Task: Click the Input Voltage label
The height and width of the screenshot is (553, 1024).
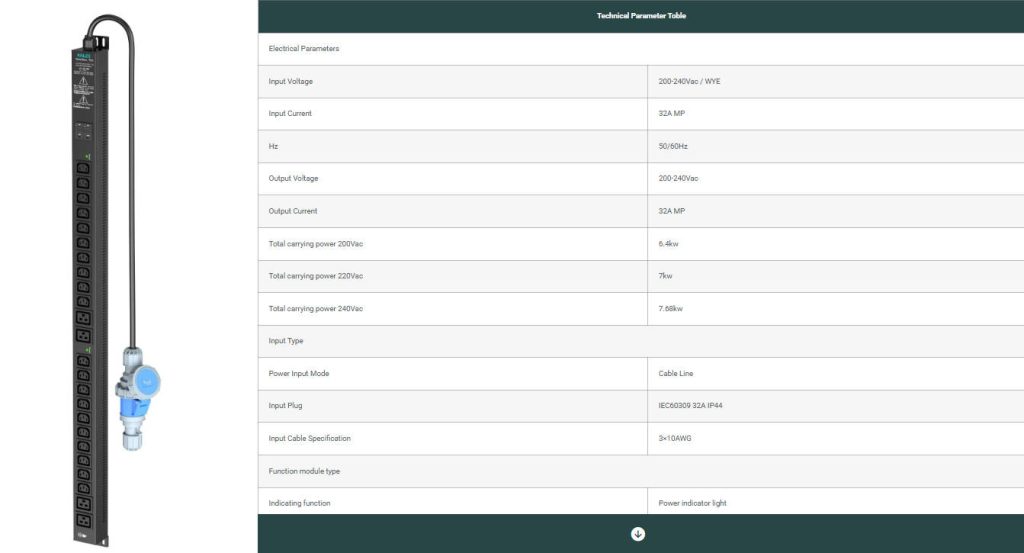Action: (x=291, y=82)
